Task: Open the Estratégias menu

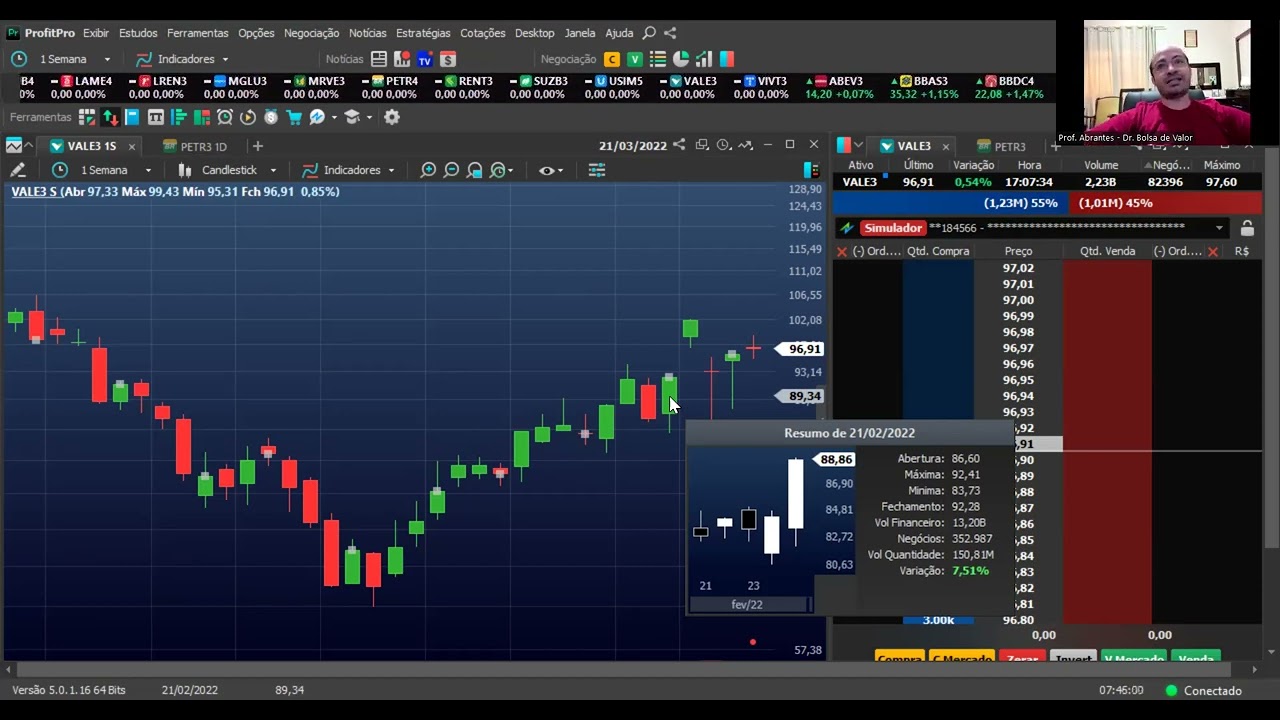Action: (423, 33)
